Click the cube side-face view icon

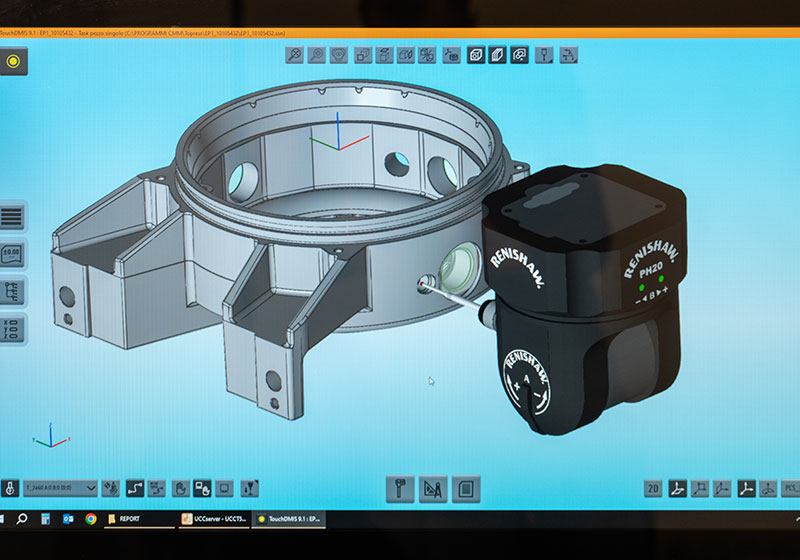(x=406, y=55)
